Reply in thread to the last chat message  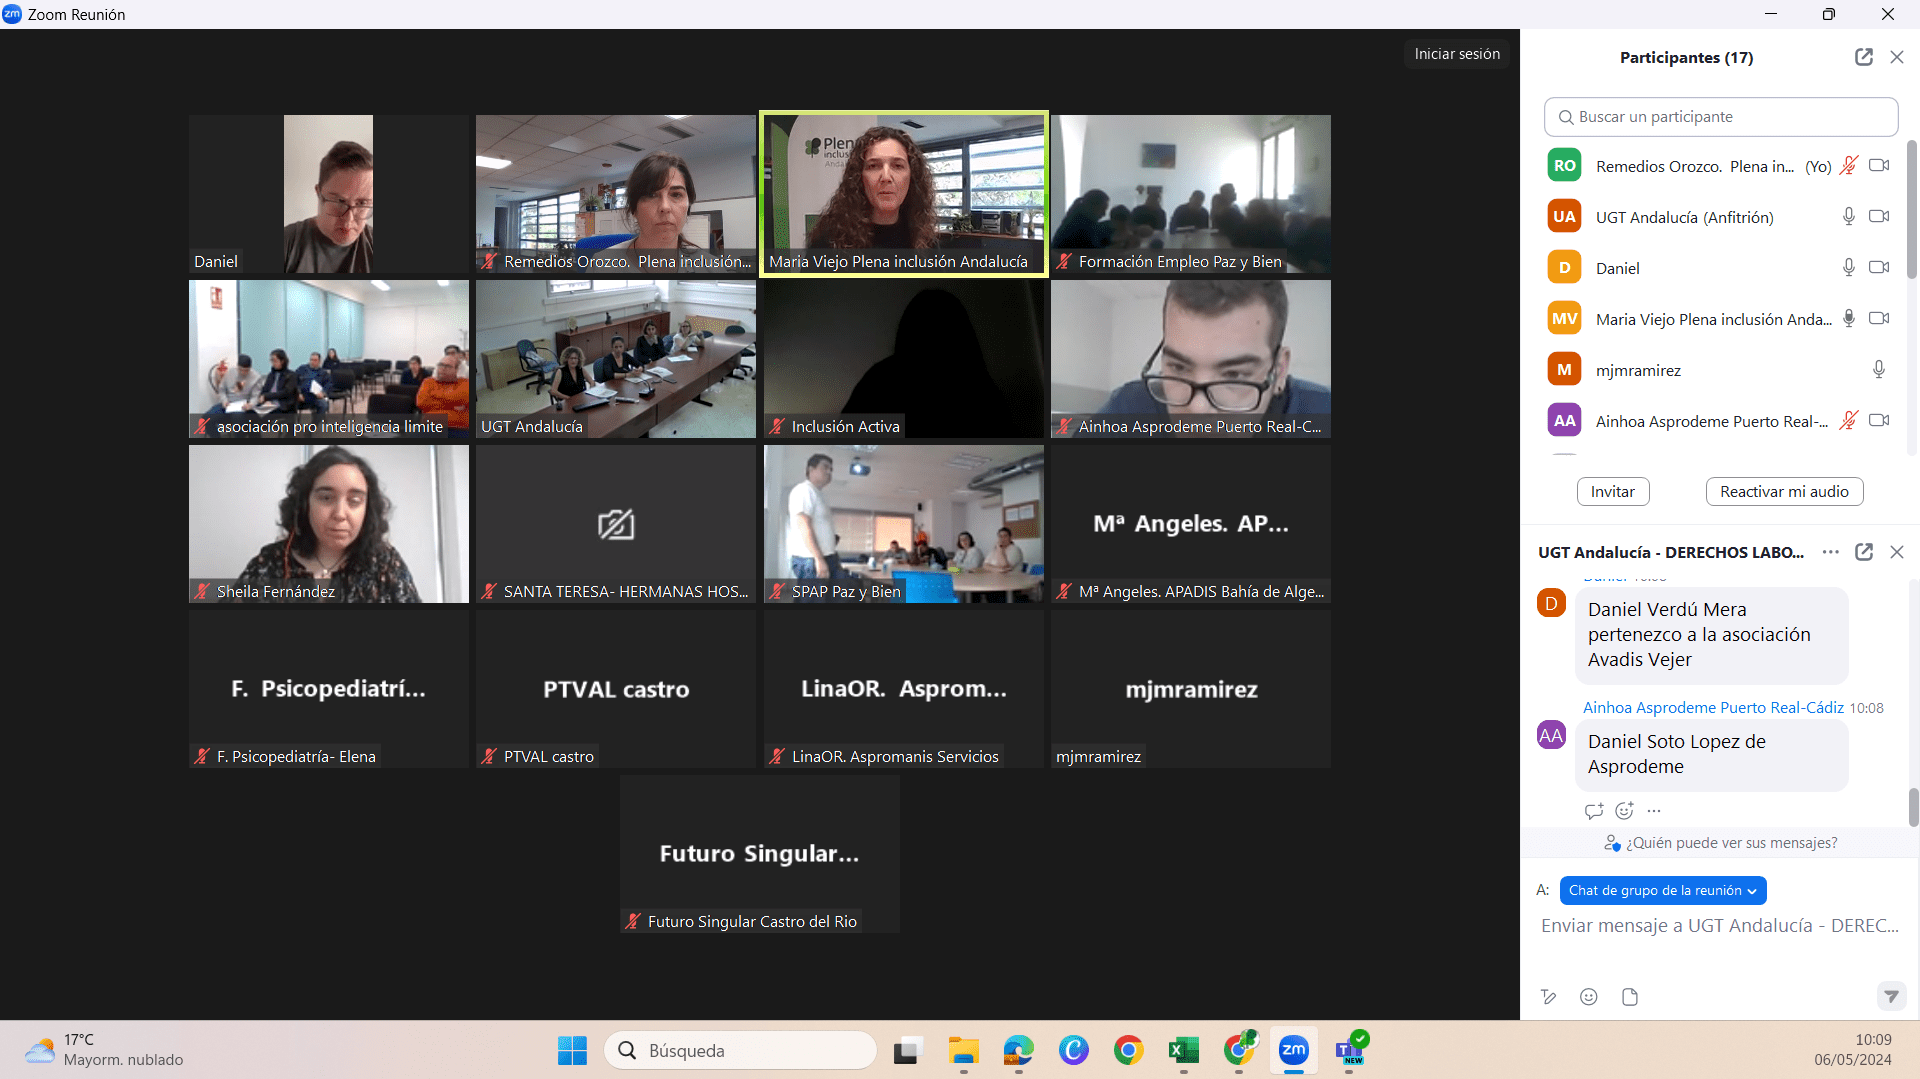click(x=1593, y=810)
